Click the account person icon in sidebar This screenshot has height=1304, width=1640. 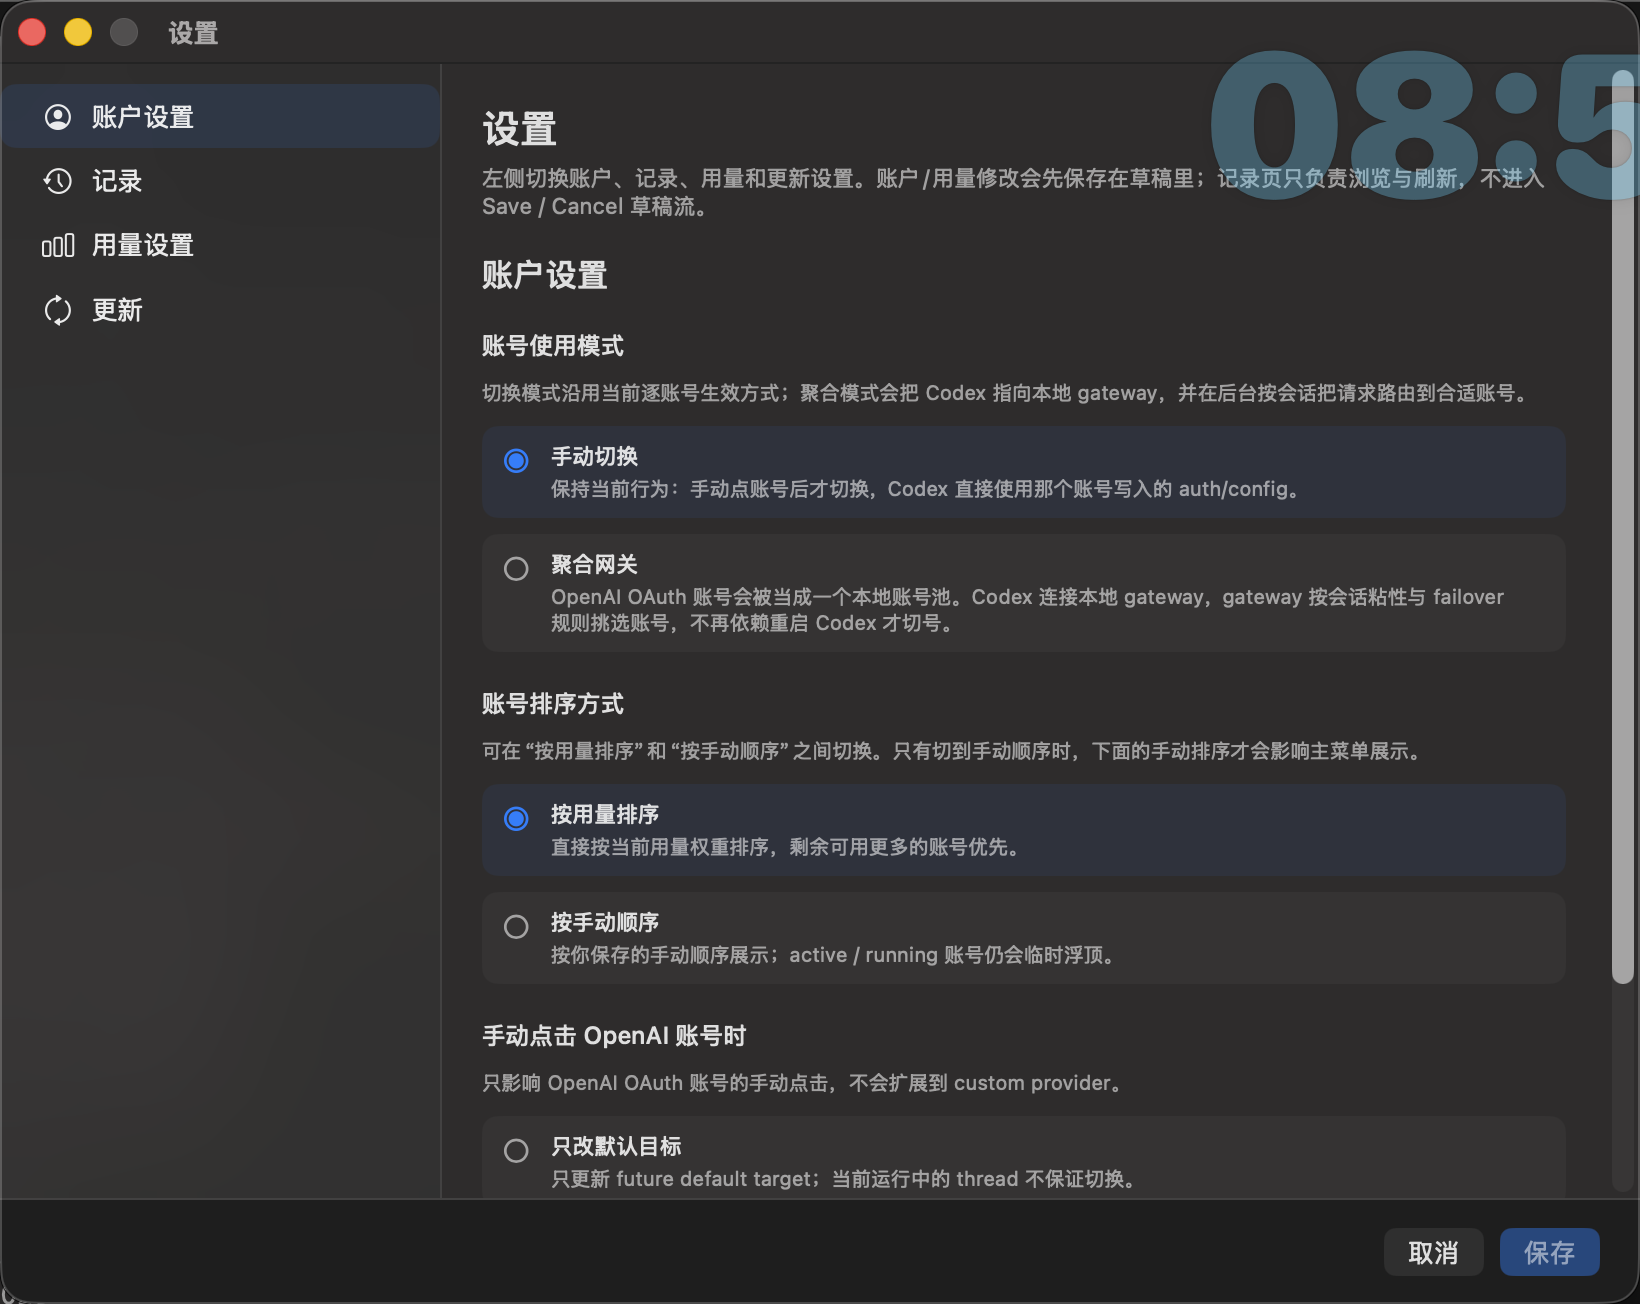click(x=58, y=117)
